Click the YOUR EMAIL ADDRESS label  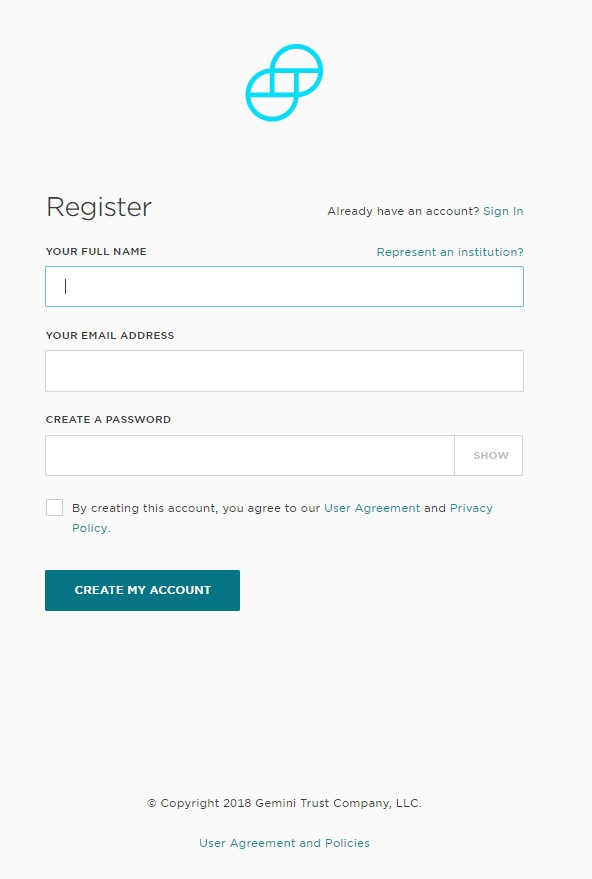pyautogui.click(x=110, y=335)
